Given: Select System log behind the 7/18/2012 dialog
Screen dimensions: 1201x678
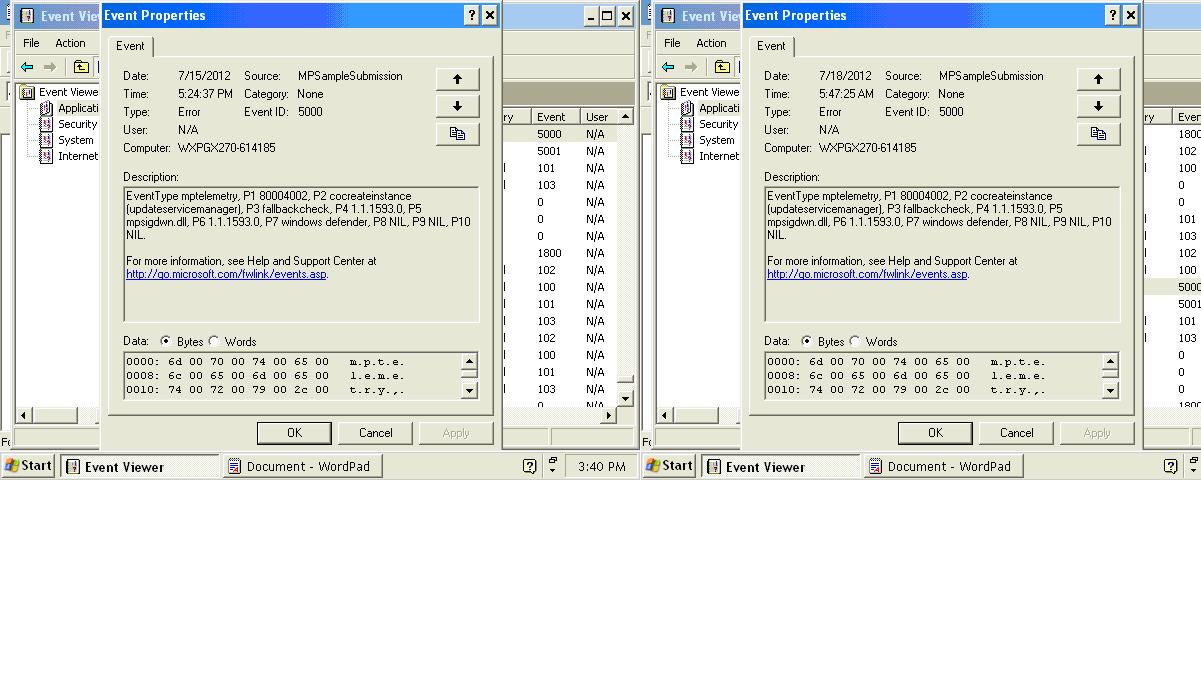Looking at the screenshot, I should (x=708, y=140).
